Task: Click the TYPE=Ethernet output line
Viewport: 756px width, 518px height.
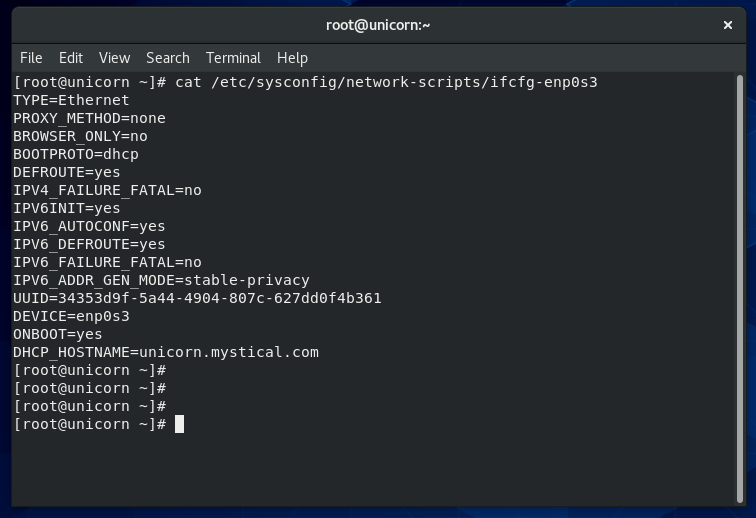Action: [x=71, y=100]
